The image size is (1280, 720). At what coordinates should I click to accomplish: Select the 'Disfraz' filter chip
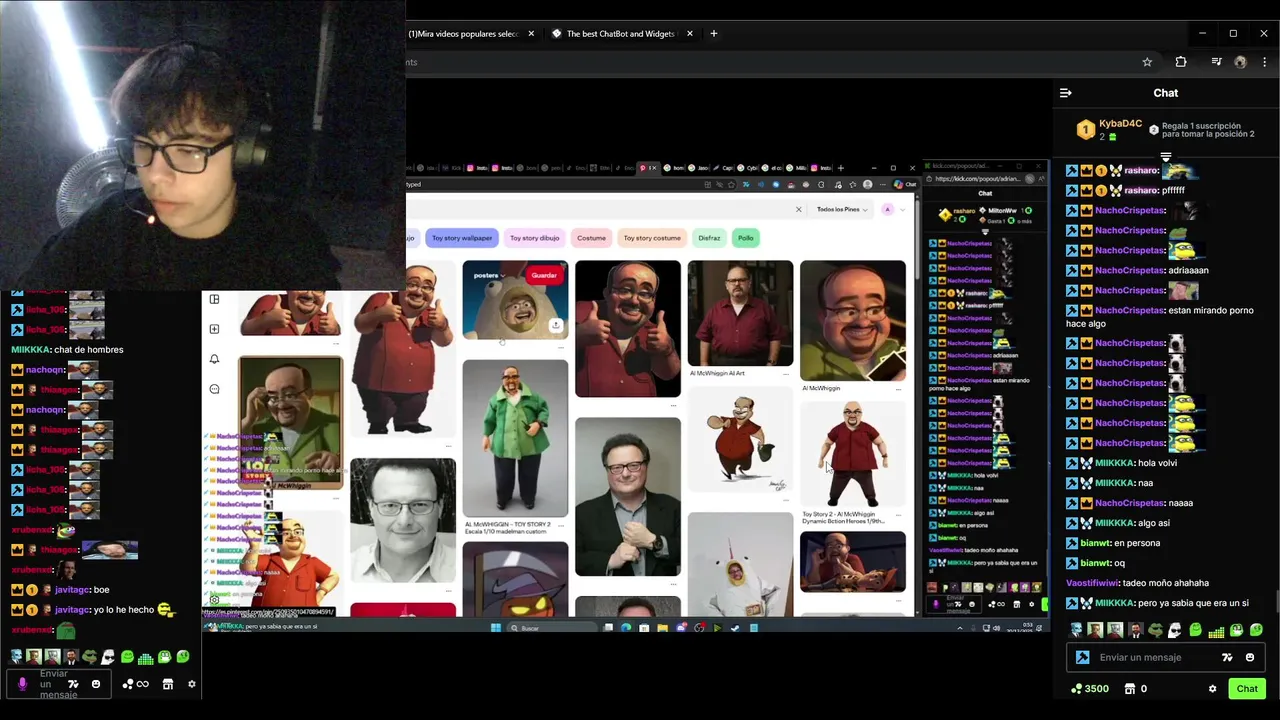click(709, 238)
